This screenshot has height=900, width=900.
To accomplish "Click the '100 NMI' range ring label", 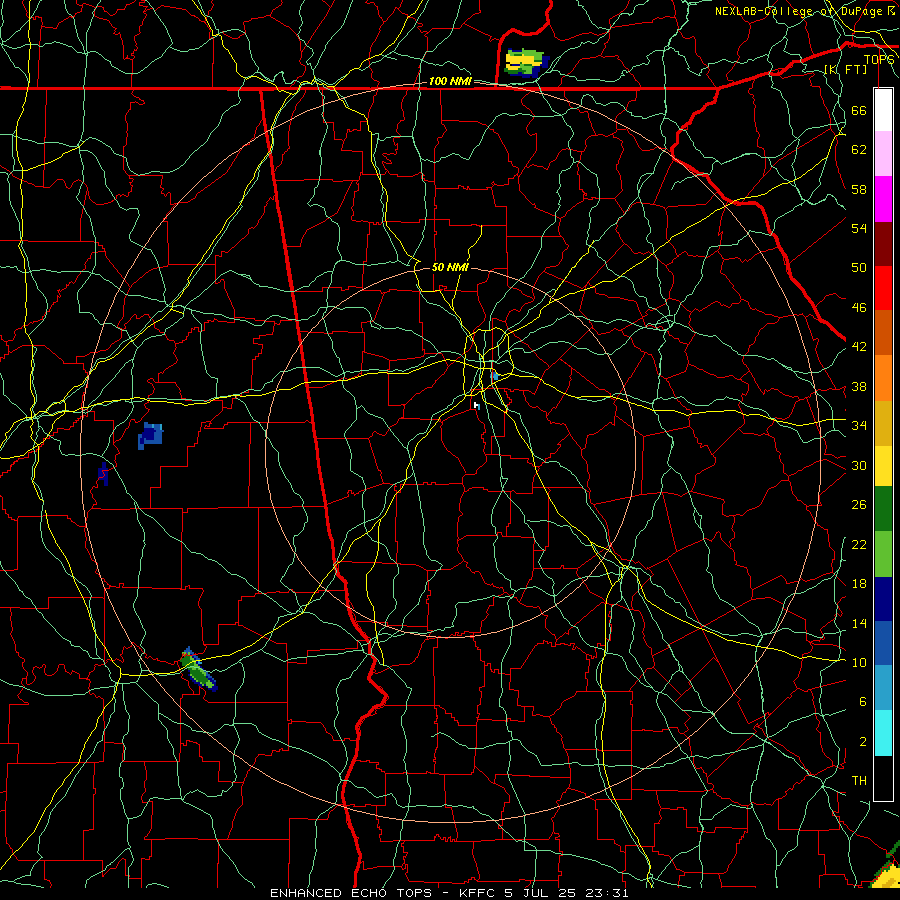I will [x=450, y=82].
